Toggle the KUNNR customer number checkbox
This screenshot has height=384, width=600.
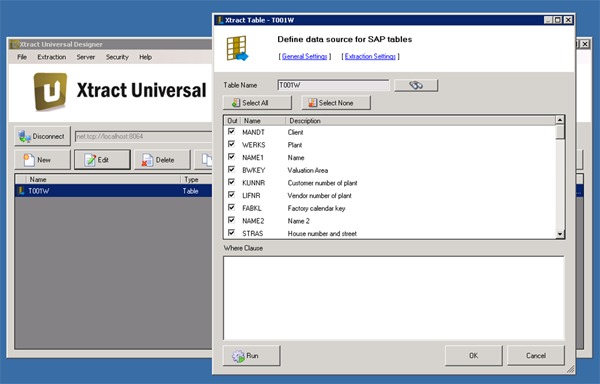point(232,182)
